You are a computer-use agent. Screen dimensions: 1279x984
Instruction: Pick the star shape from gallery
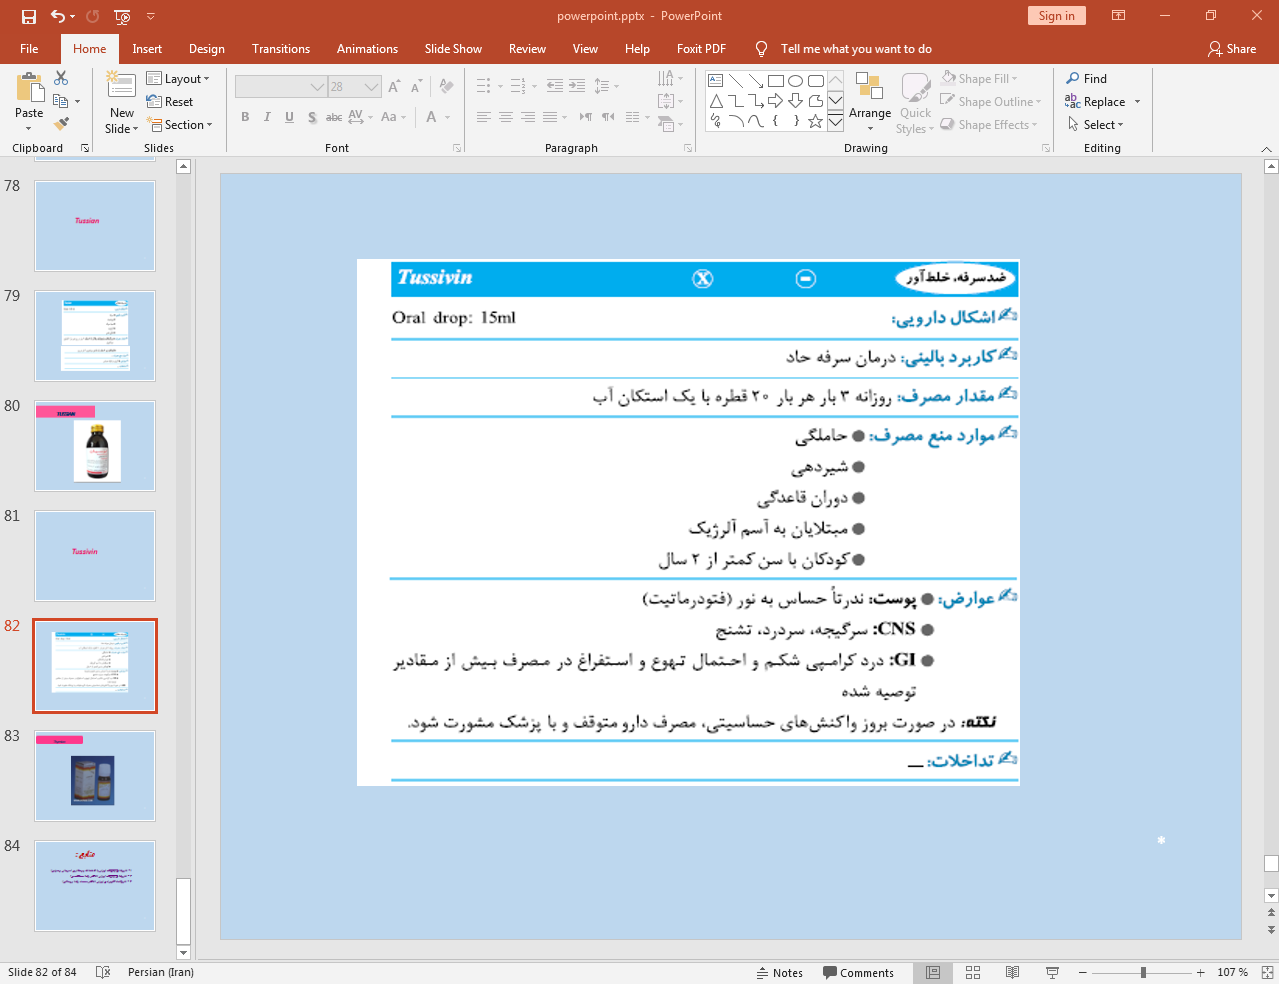816,121
